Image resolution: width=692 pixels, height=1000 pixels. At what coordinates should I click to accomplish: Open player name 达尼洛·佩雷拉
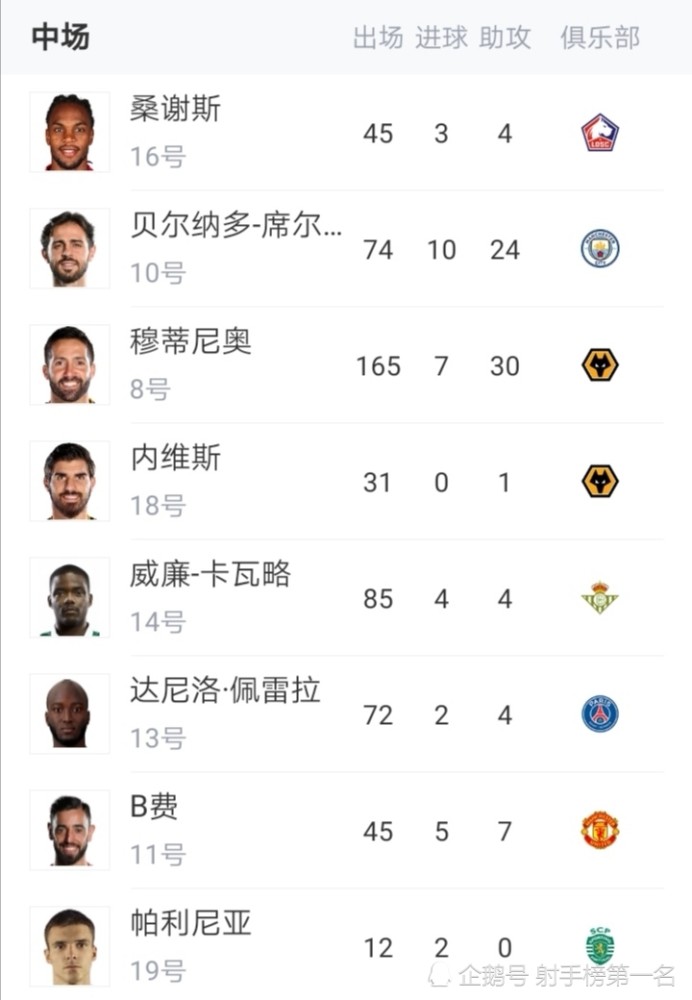pos(225,691)
